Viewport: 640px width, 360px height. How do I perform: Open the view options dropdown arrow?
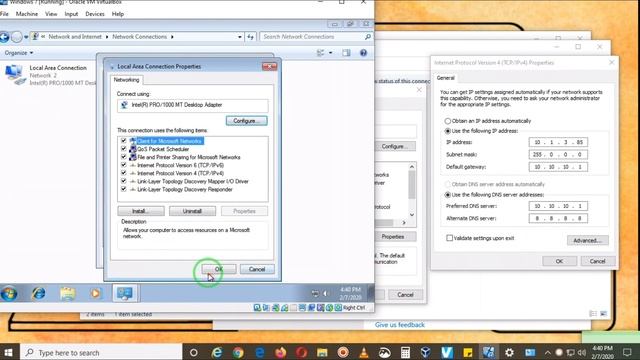(331, 53)
